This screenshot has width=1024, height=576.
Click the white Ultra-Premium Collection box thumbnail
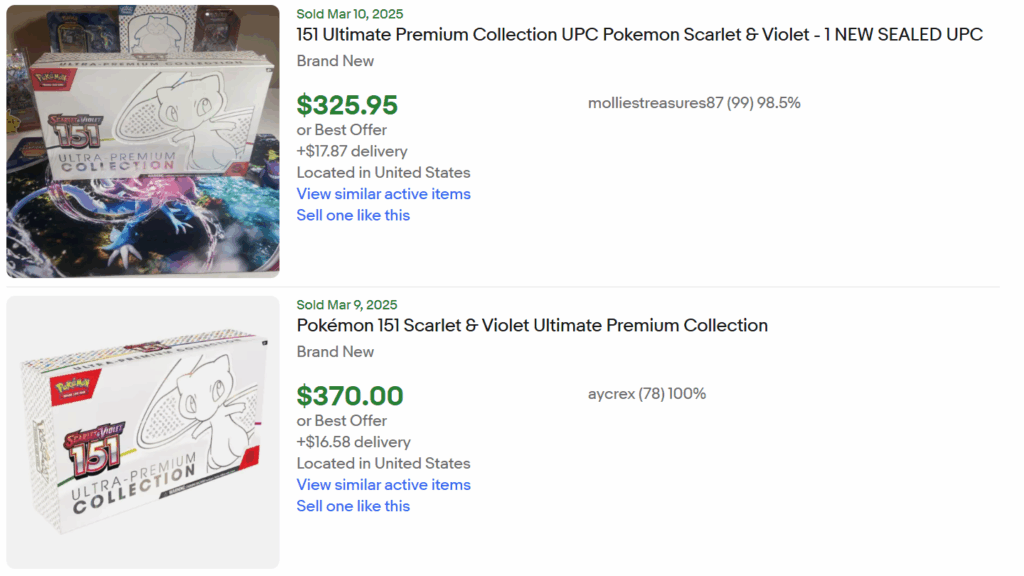(142, 430)
